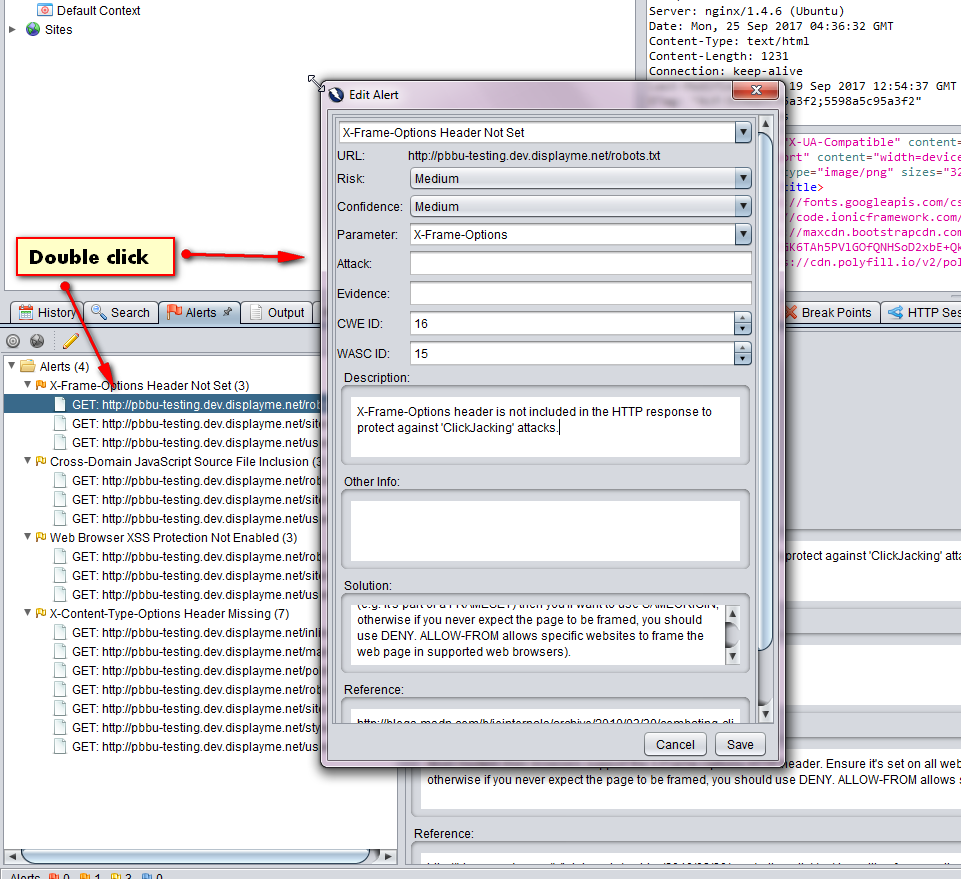Click the globe icon in Alerts toolbar

coord(37,341)
